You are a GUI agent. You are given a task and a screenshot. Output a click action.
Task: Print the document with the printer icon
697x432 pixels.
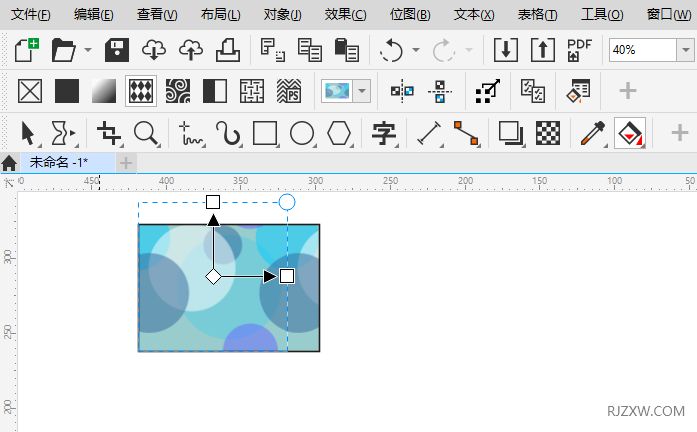pos(228,50)
